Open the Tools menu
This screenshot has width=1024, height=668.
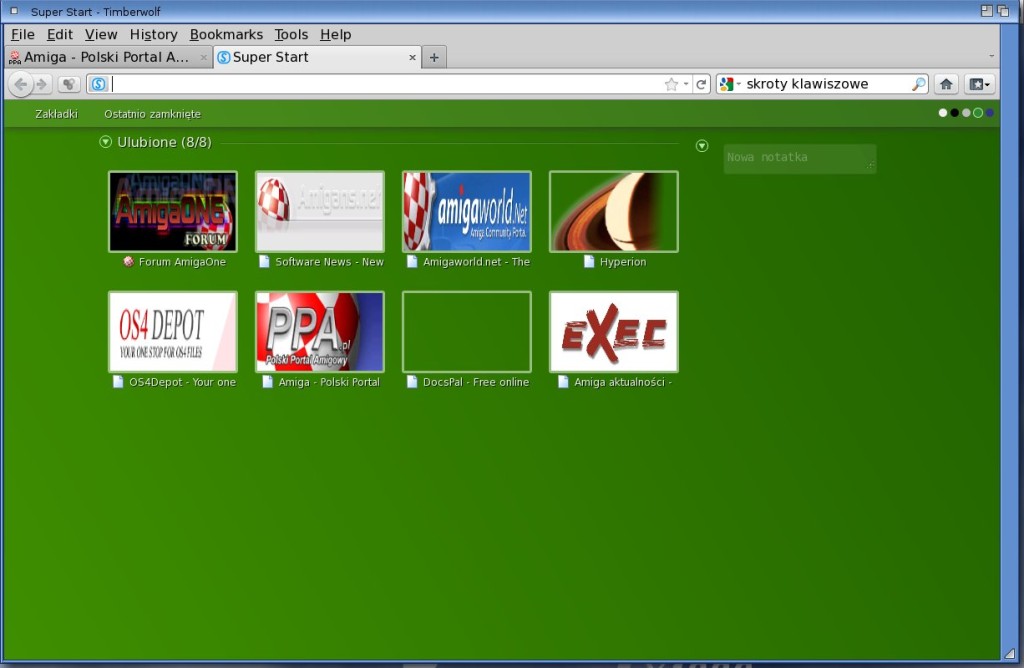[291, 35]
